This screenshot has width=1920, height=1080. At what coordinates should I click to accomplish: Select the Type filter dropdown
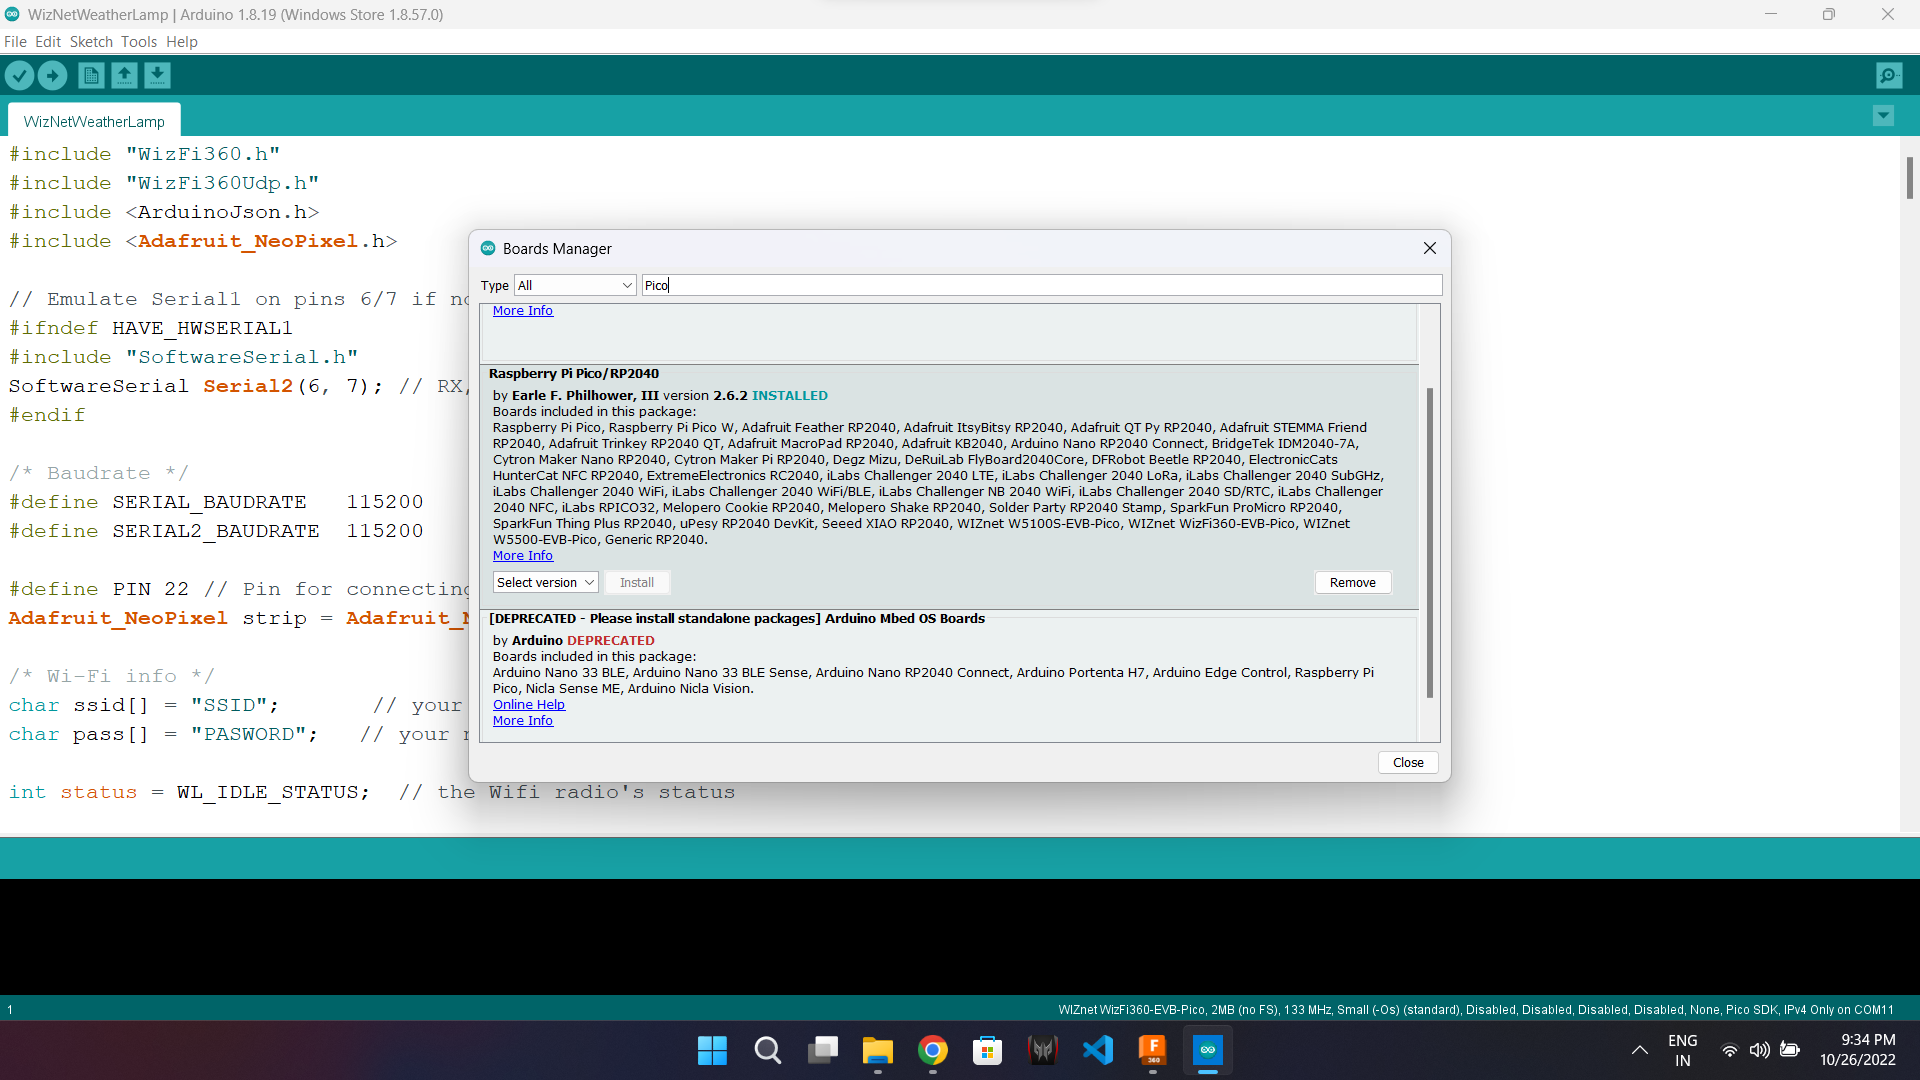pos(574,285)
